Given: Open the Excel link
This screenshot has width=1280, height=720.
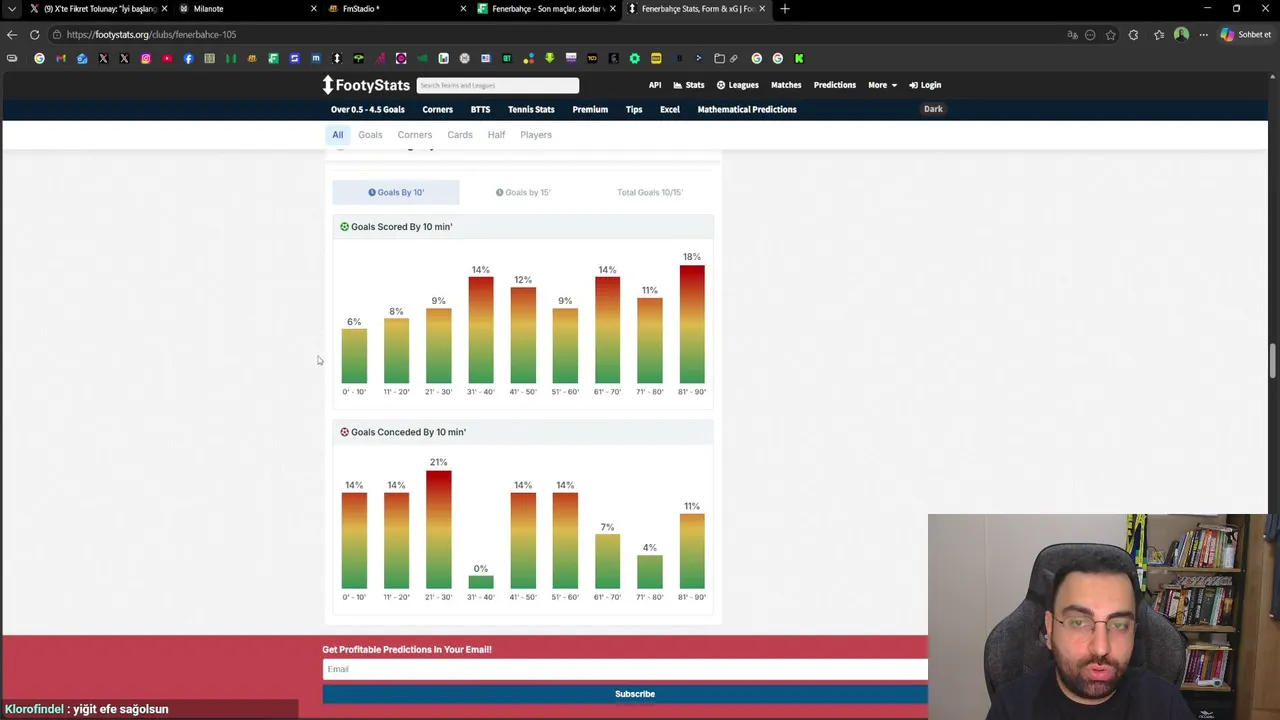Looking at the screenshot, I should tap(670, 109).
